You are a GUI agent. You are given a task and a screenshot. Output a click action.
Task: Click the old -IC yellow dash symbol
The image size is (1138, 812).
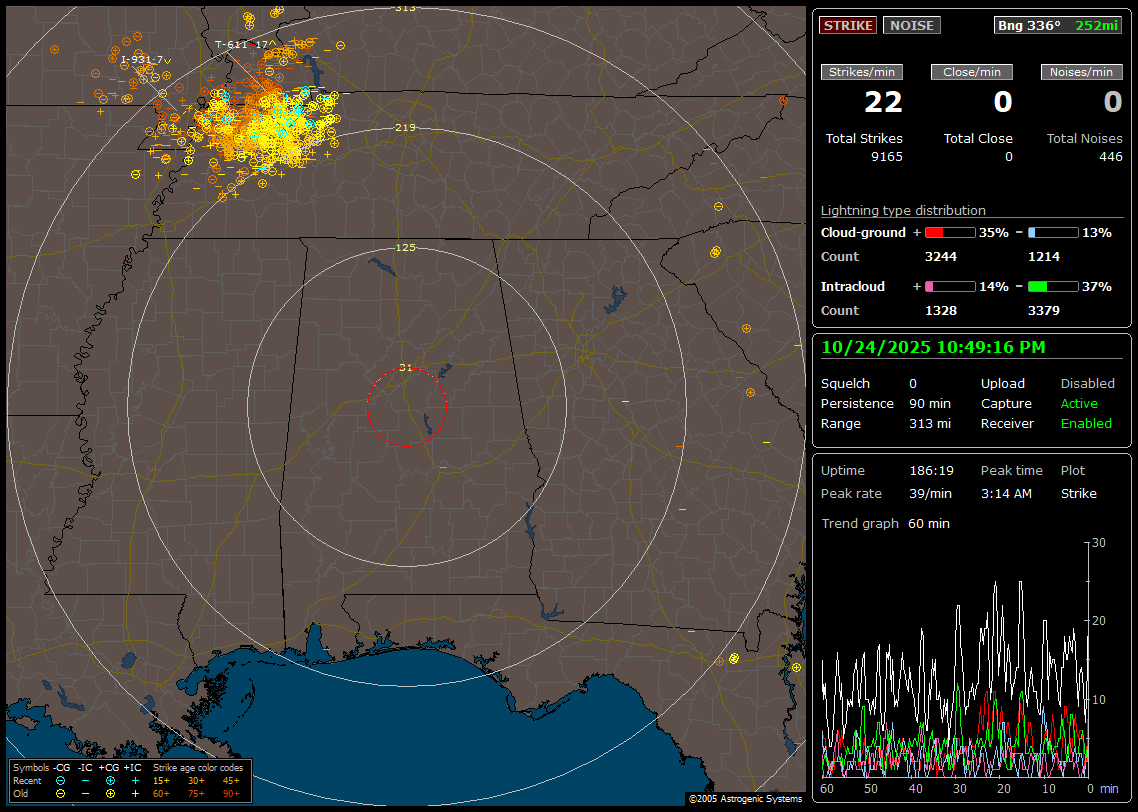[x=85, y=793]
